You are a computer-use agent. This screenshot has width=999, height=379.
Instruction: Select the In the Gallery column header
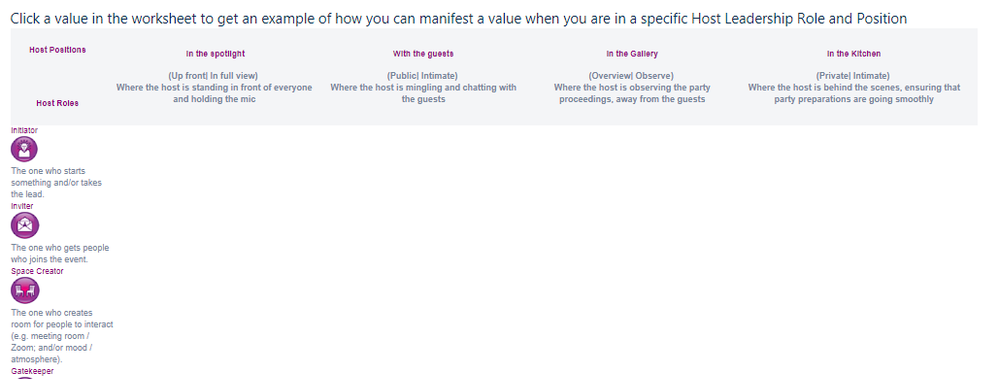tap(632, 54)
